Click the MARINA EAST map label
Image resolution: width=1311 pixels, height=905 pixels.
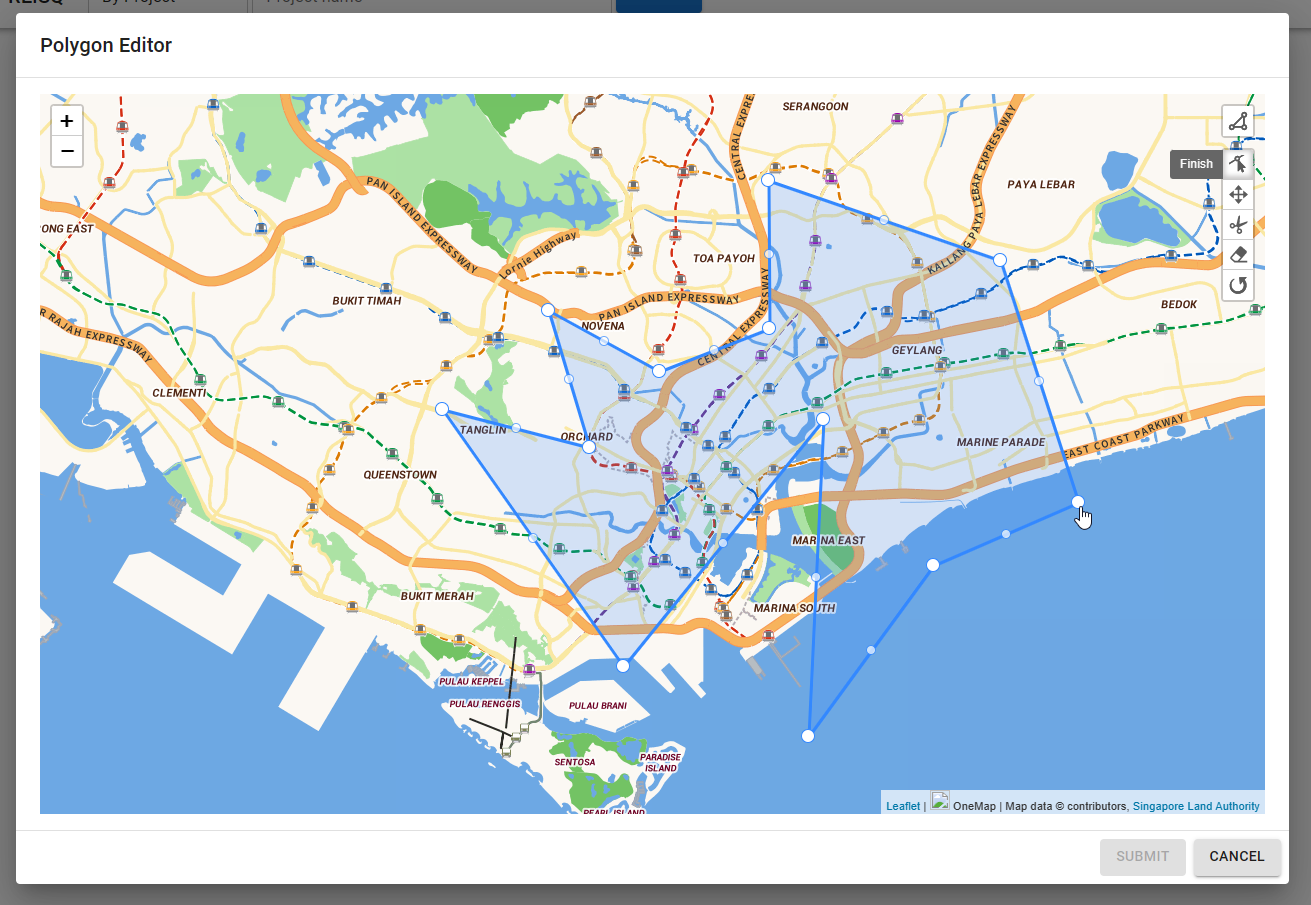[x=828, y=541]
